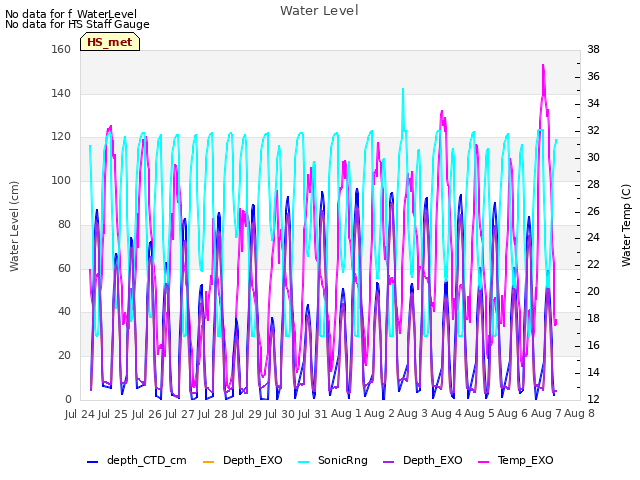Click the orange Depth_EXO legend swatch
This screenshot has height=480, width=640.
point(208,462)
